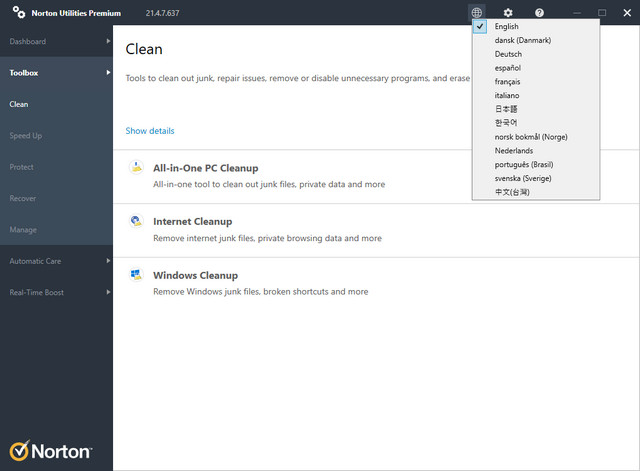
Task: Switch language to español
Action: coord(508,68)
